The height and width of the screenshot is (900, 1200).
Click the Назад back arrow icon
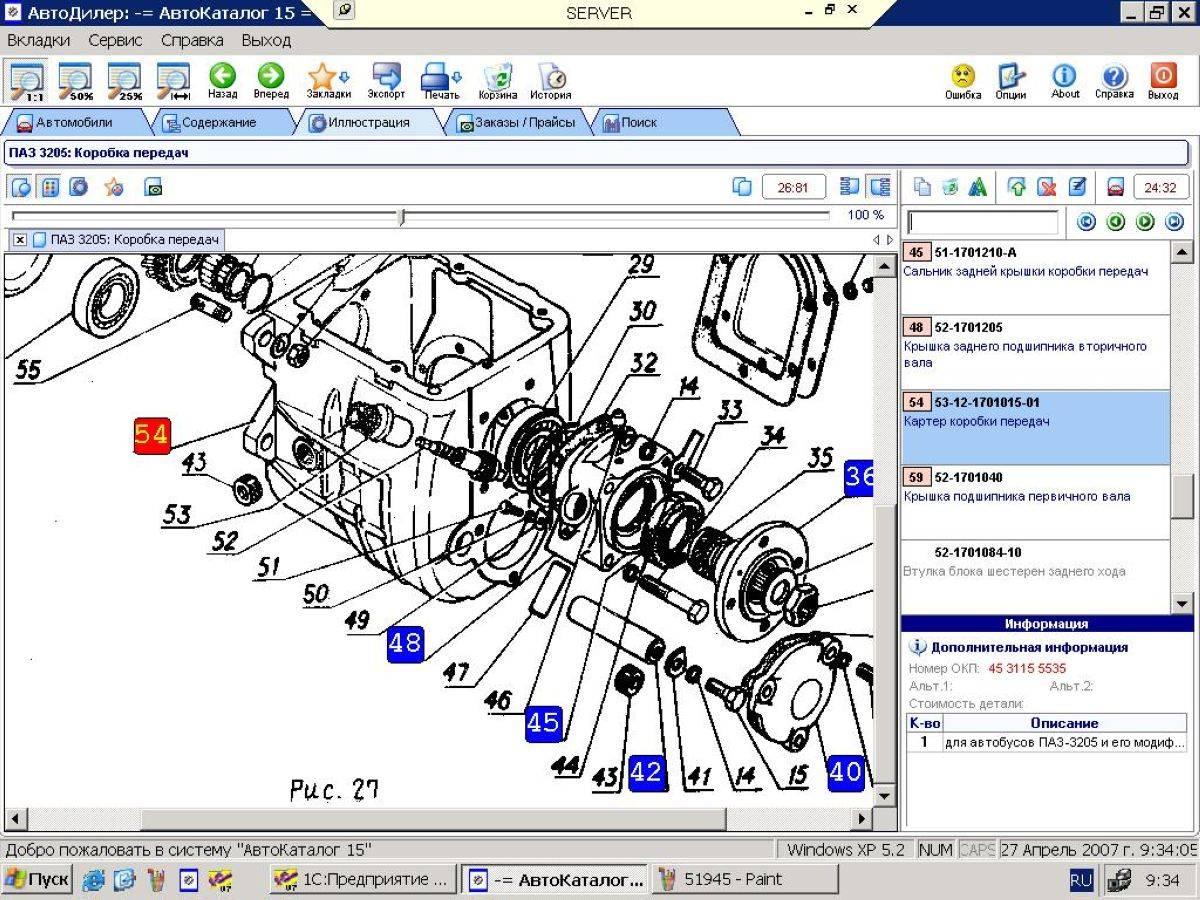pyautogui.click(x=222, y=76)
